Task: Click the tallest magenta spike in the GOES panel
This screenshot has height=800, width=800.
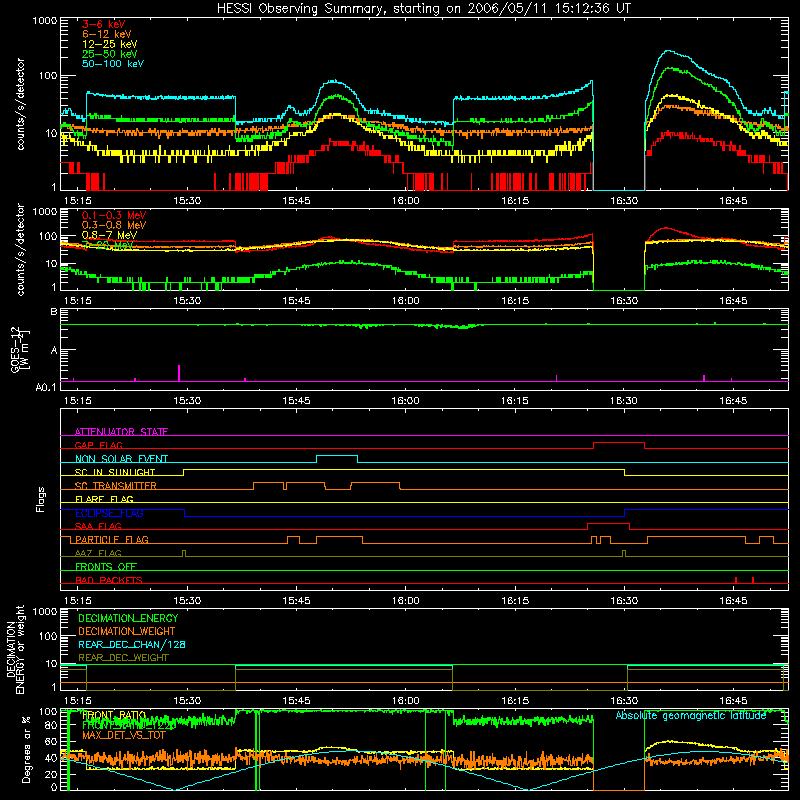Action: coord(179,373)
